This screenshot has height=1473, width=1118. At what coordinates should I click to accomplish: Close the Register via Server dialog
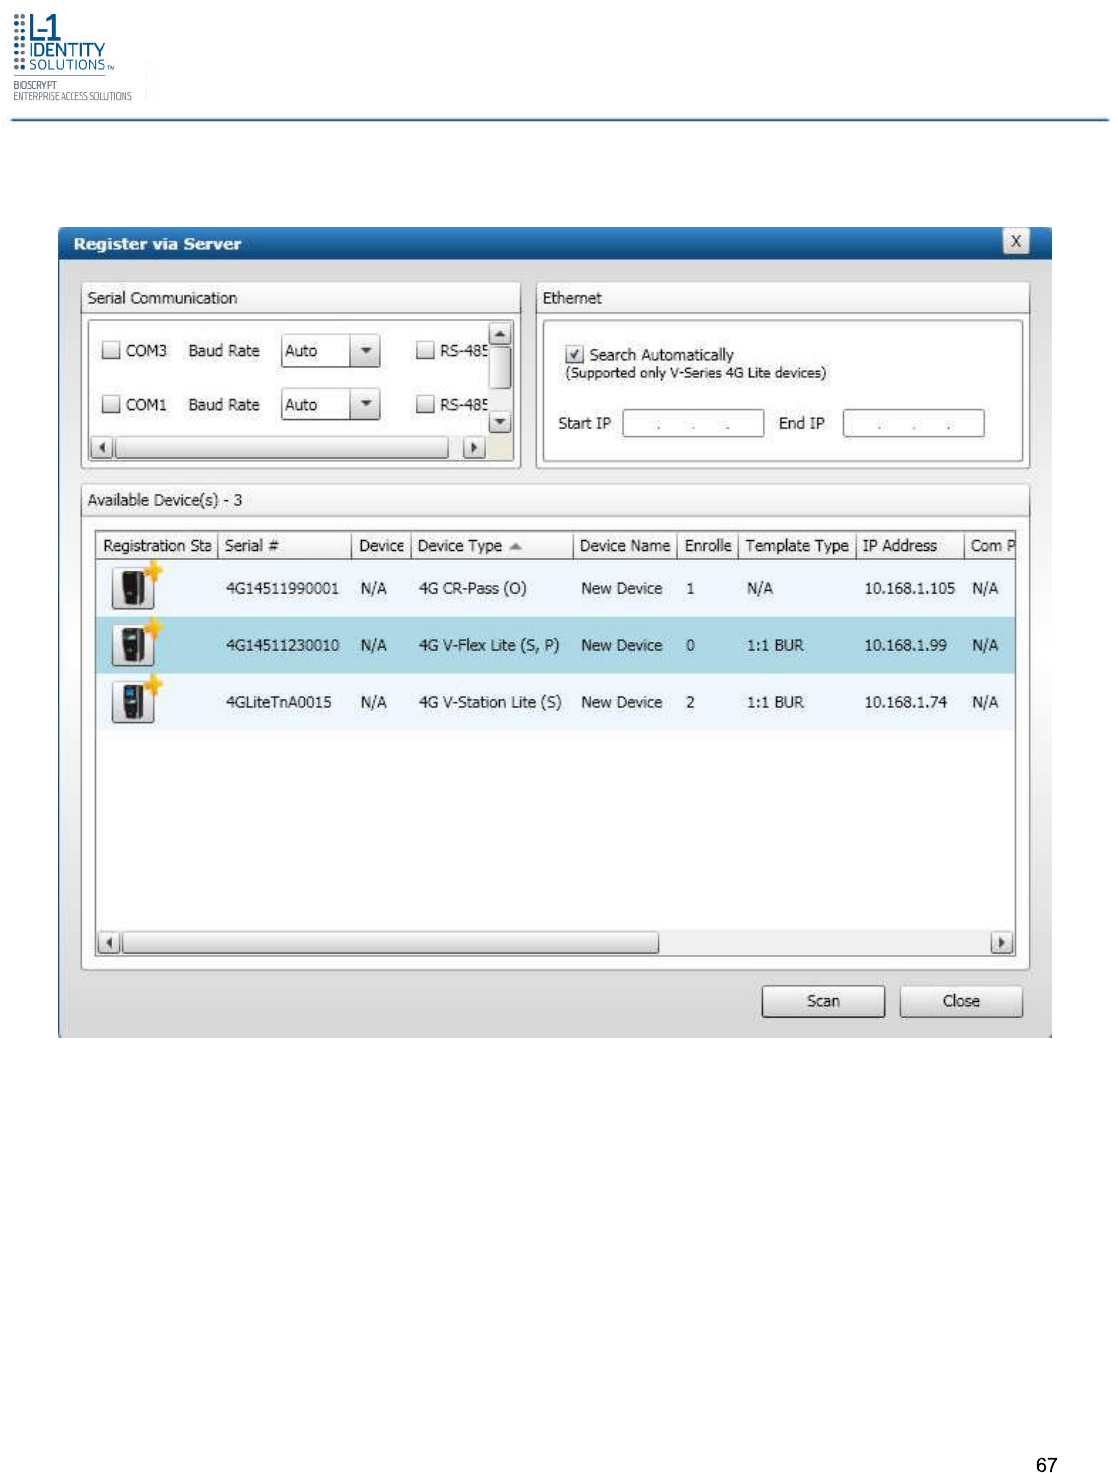point(1016,241)
